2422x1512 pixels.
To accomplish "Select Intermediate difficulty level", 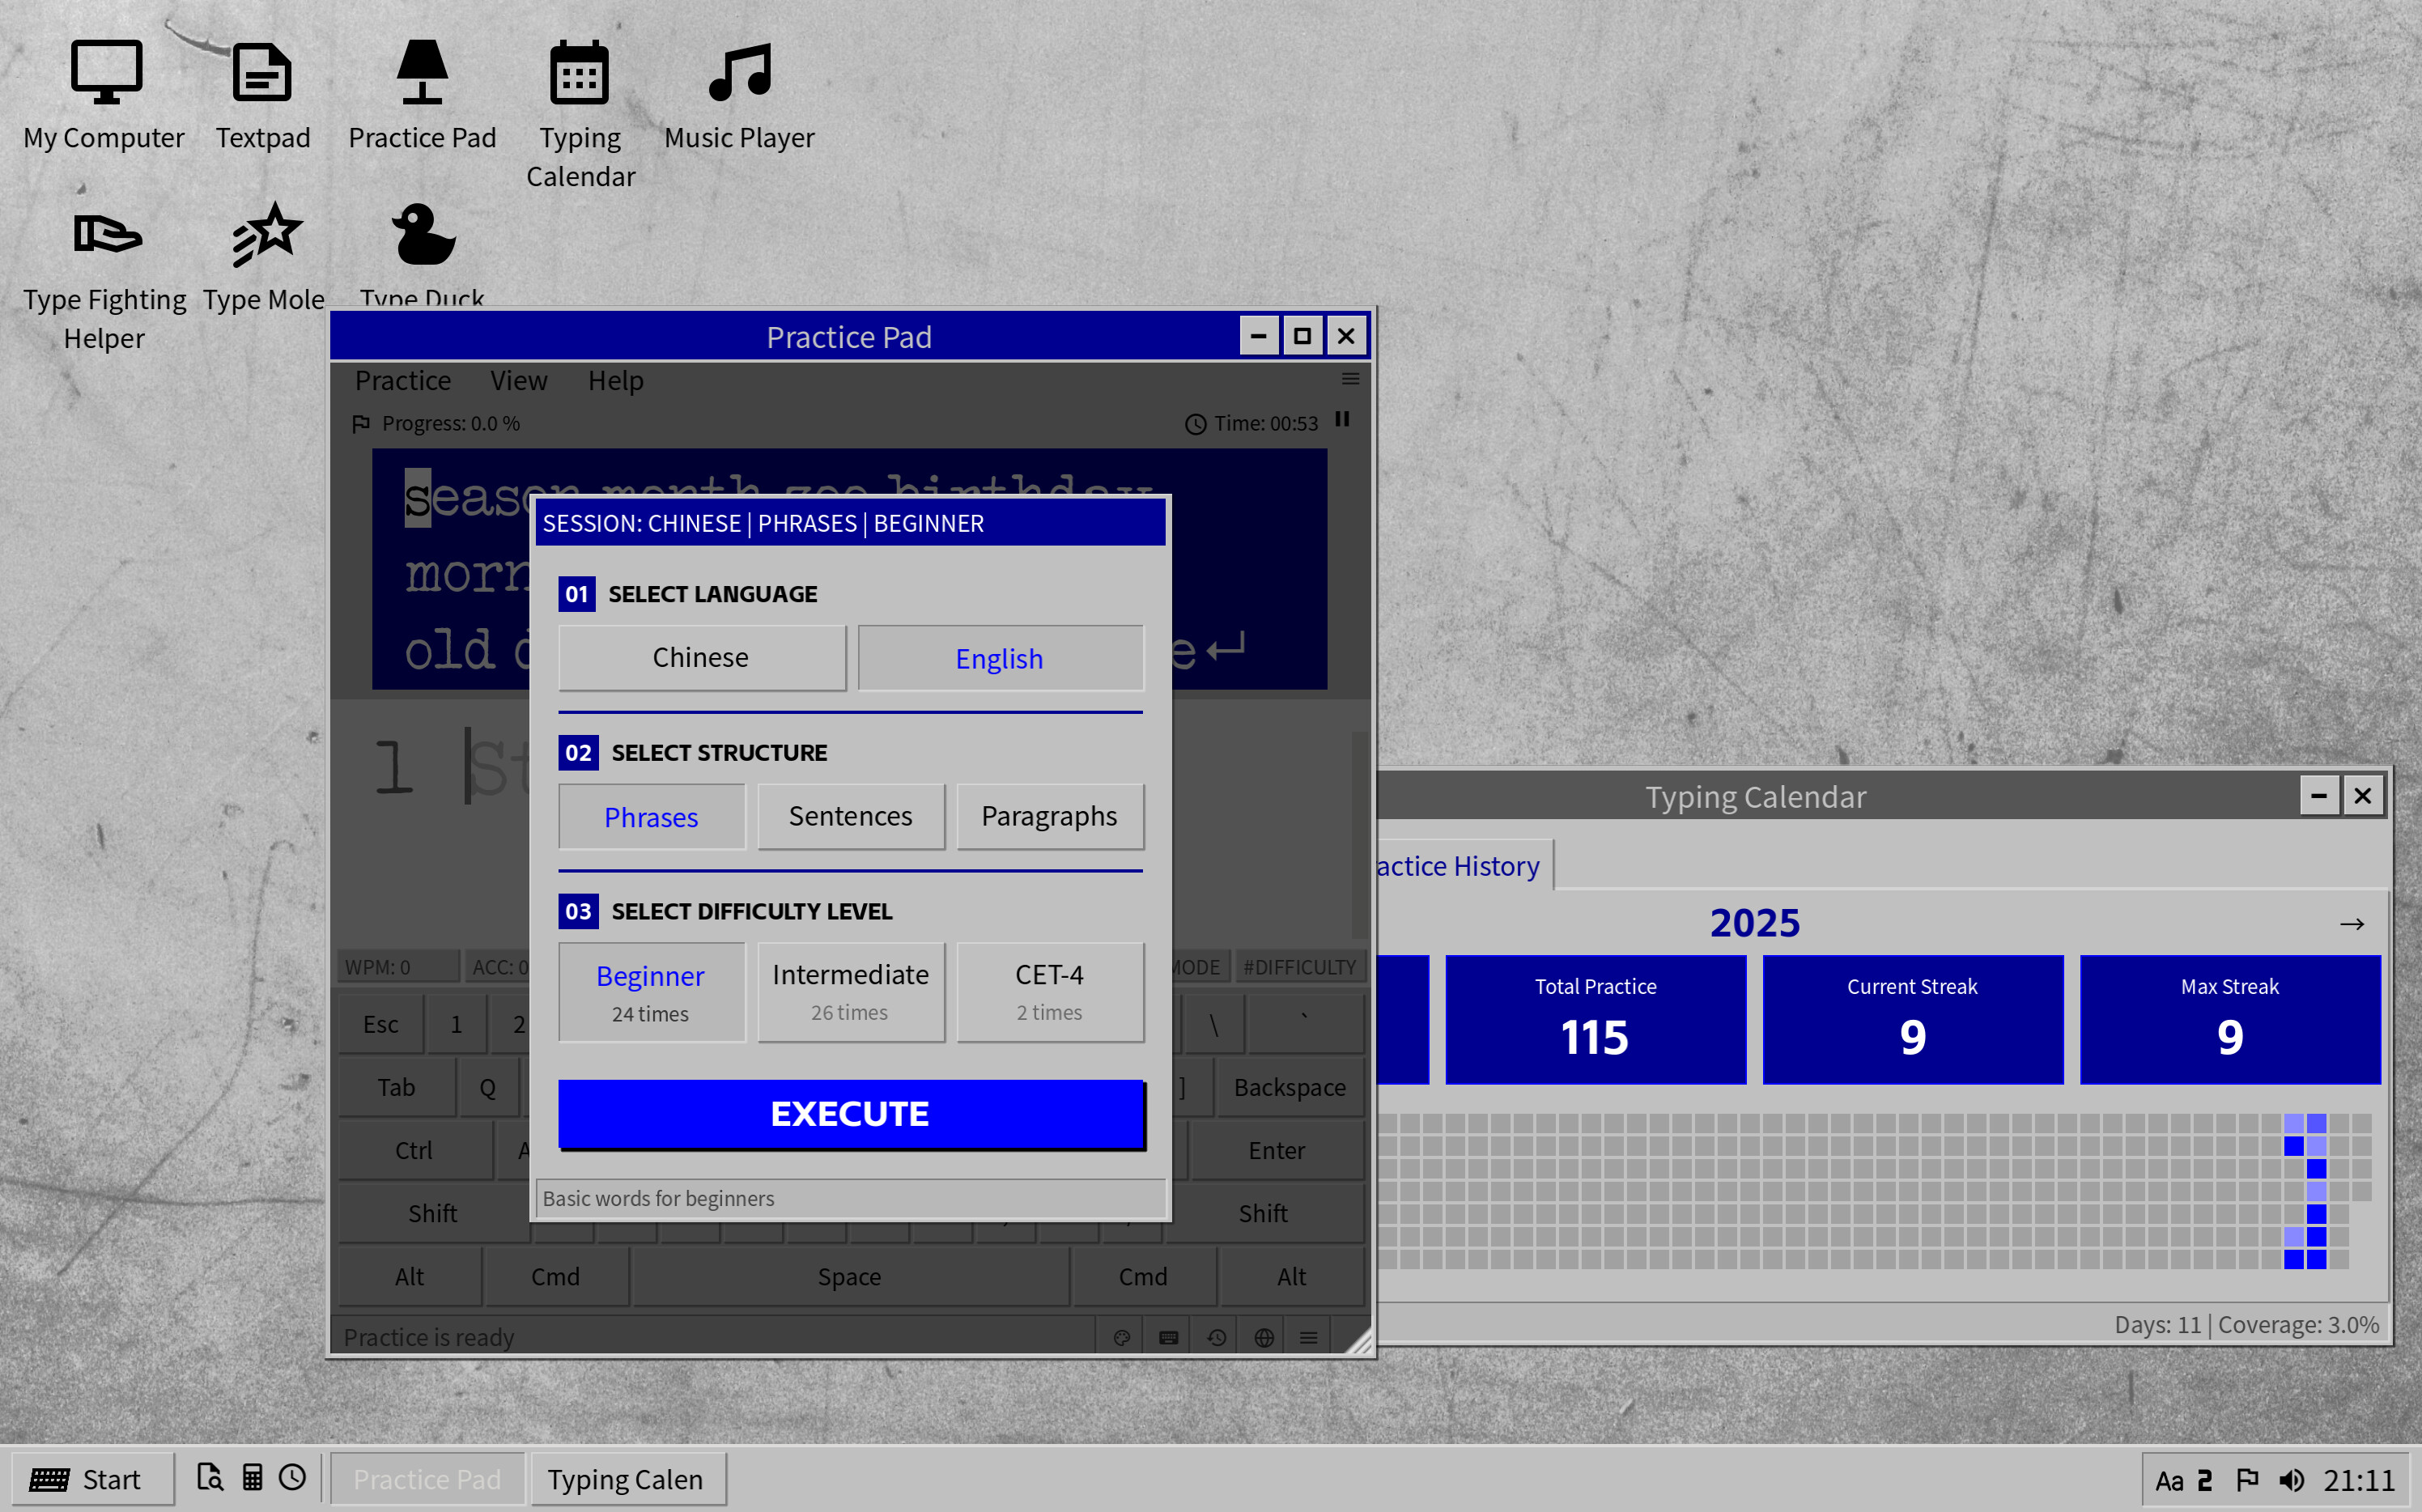I will (850, 990).
